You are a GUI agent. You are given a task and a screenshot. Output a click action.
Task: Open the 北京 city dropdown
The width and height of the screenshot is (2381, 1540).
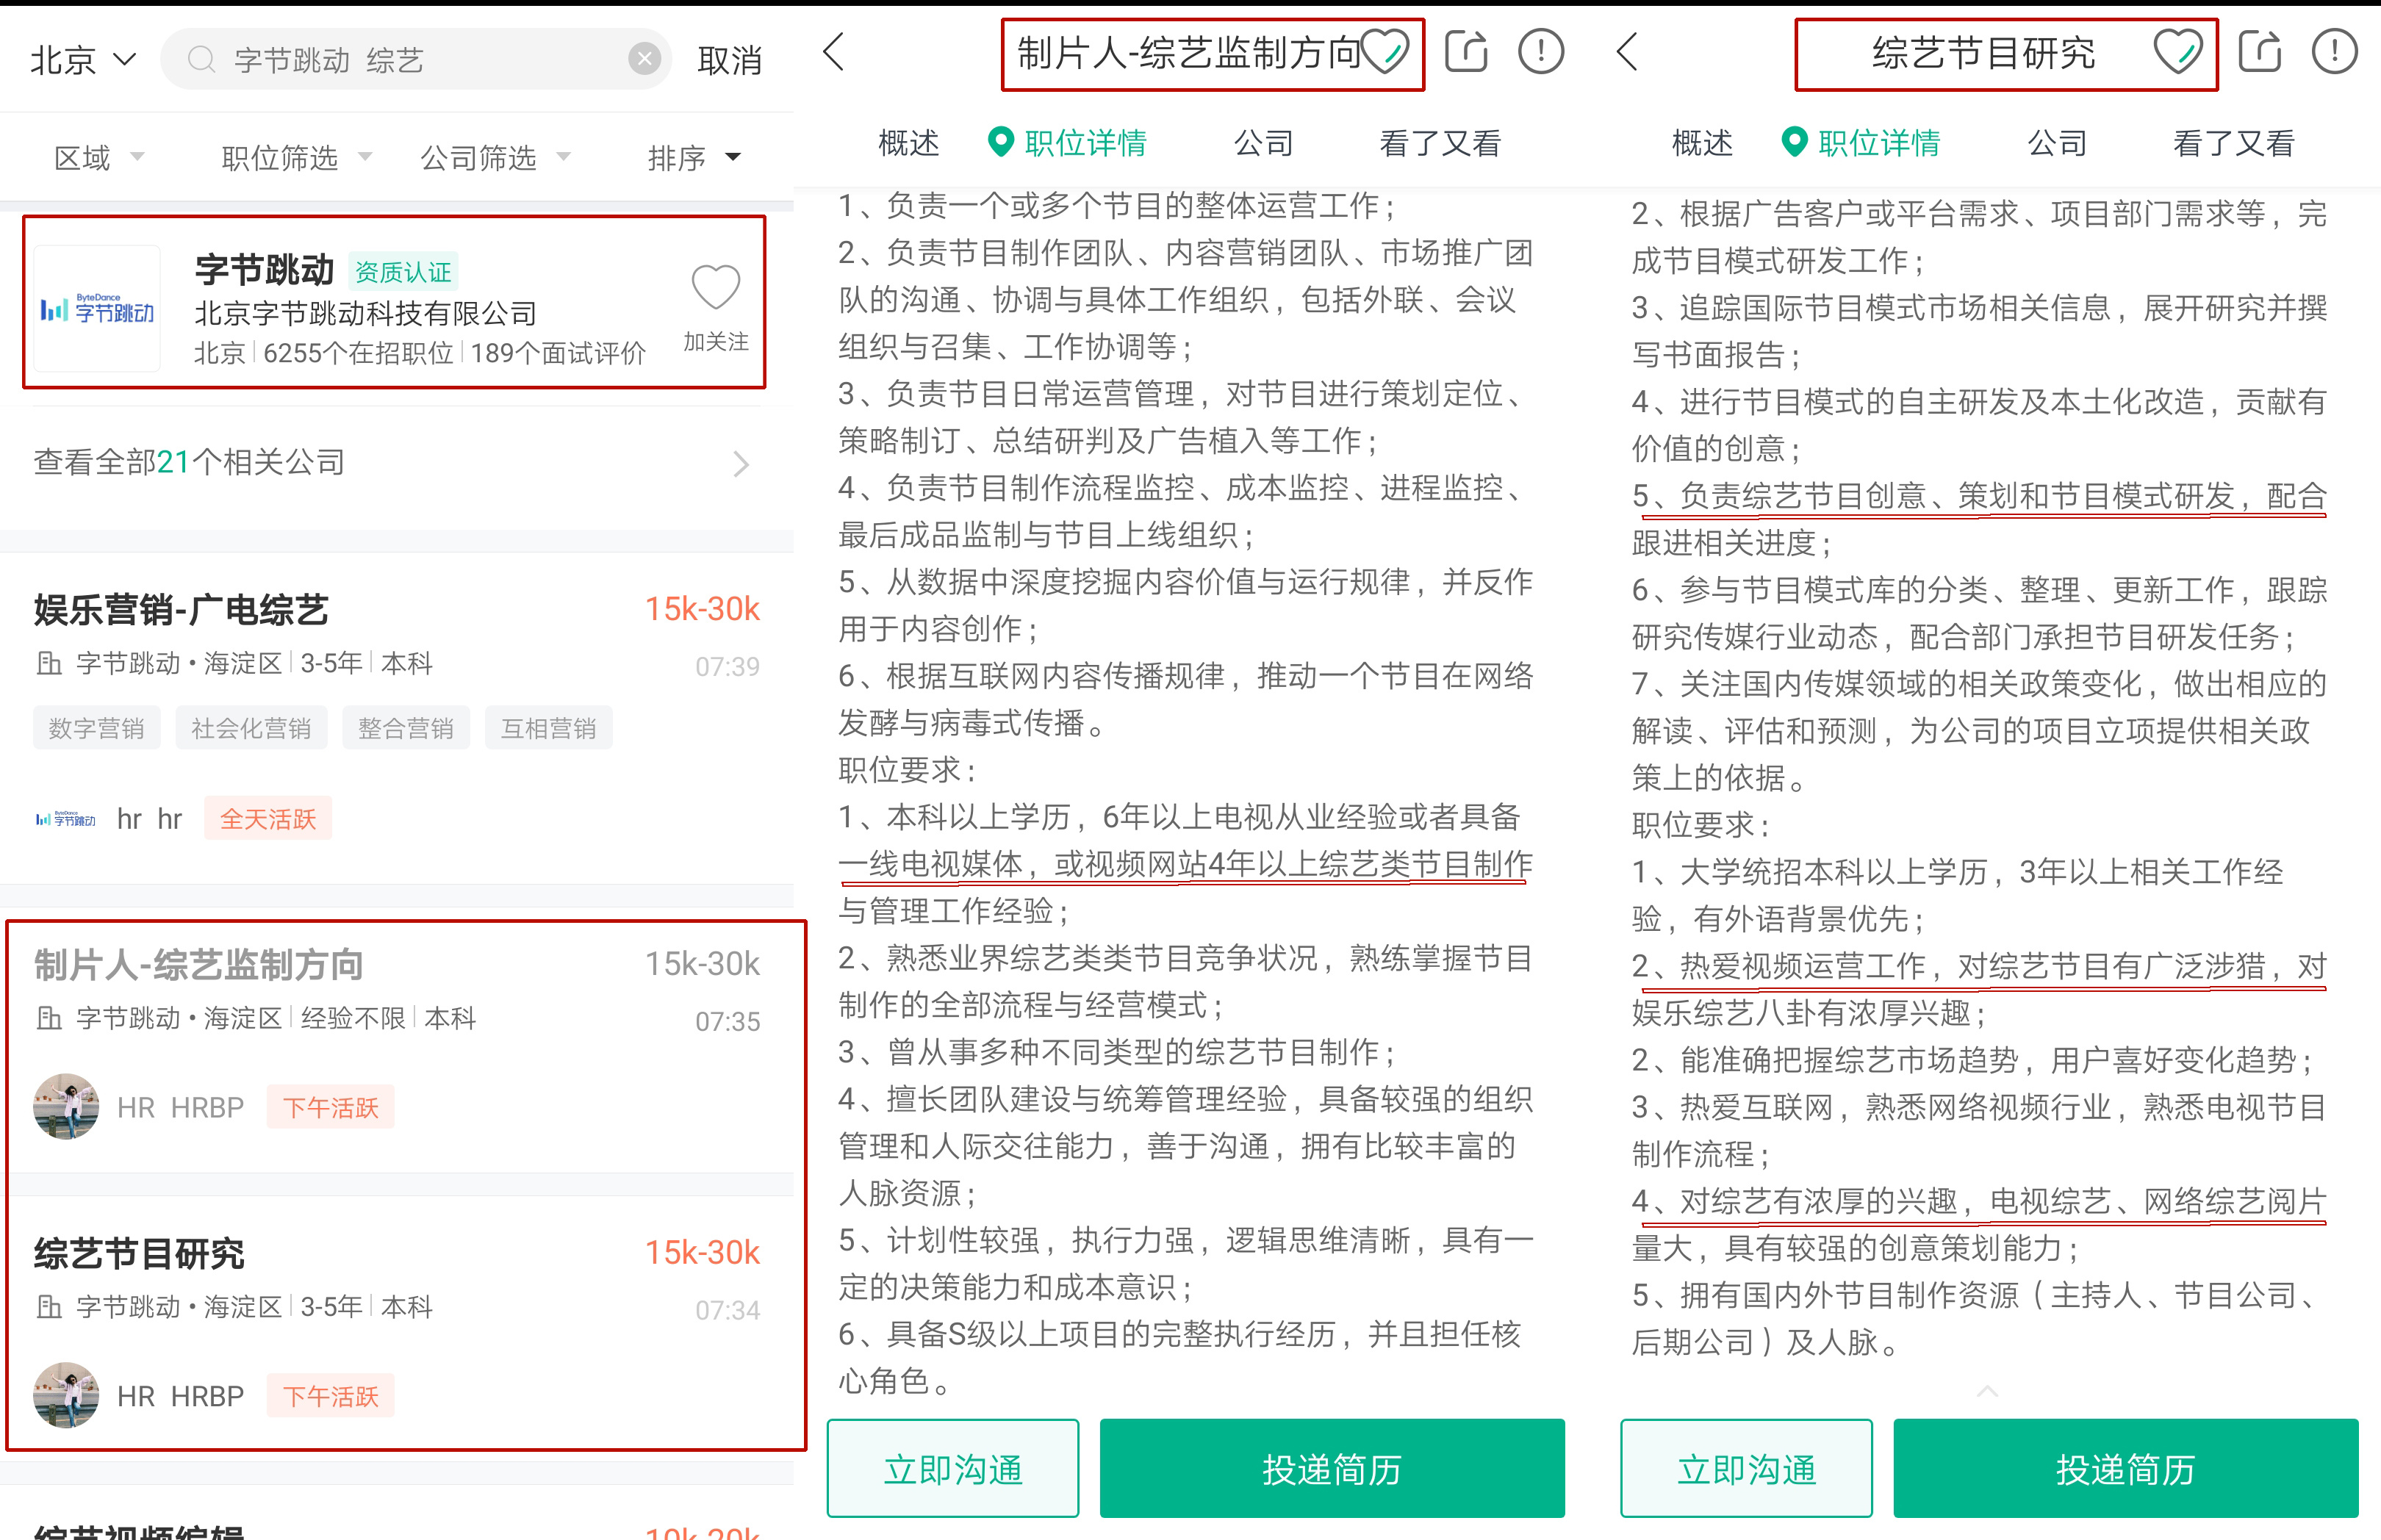[82, 60]
